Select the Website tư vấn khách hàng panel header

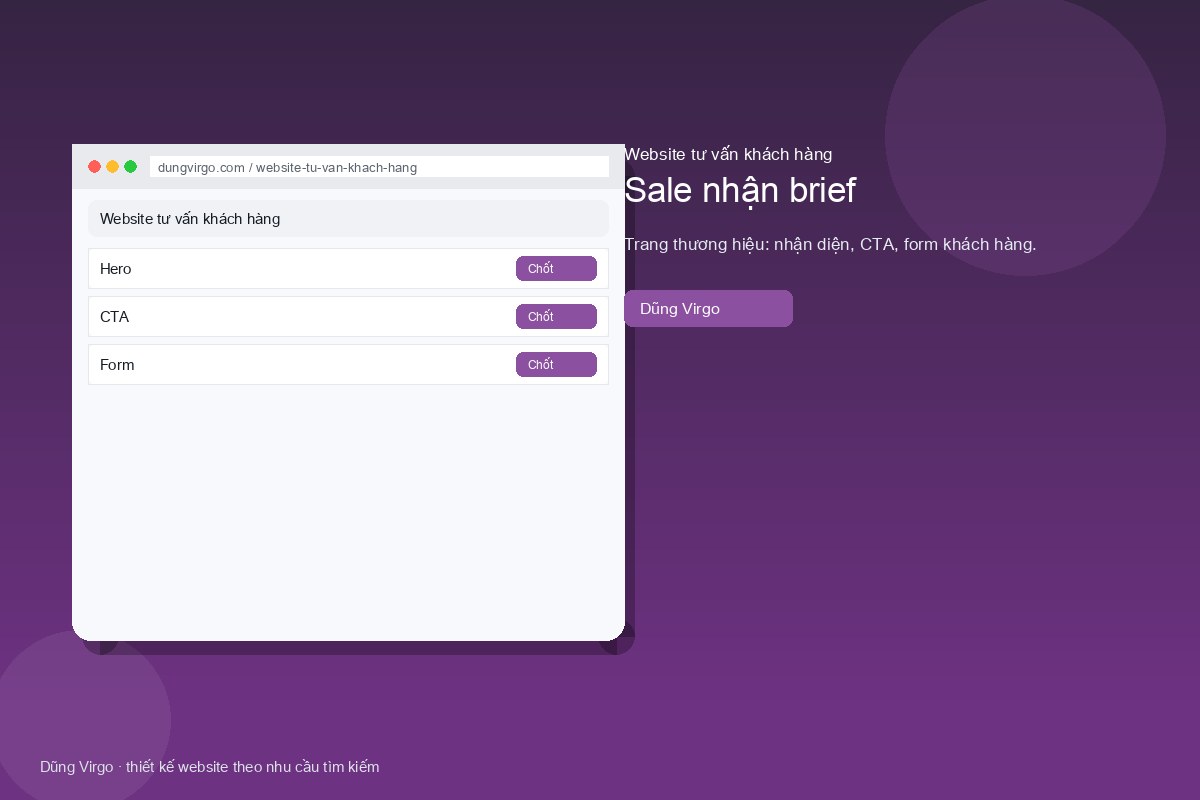(x=348, y=219)
